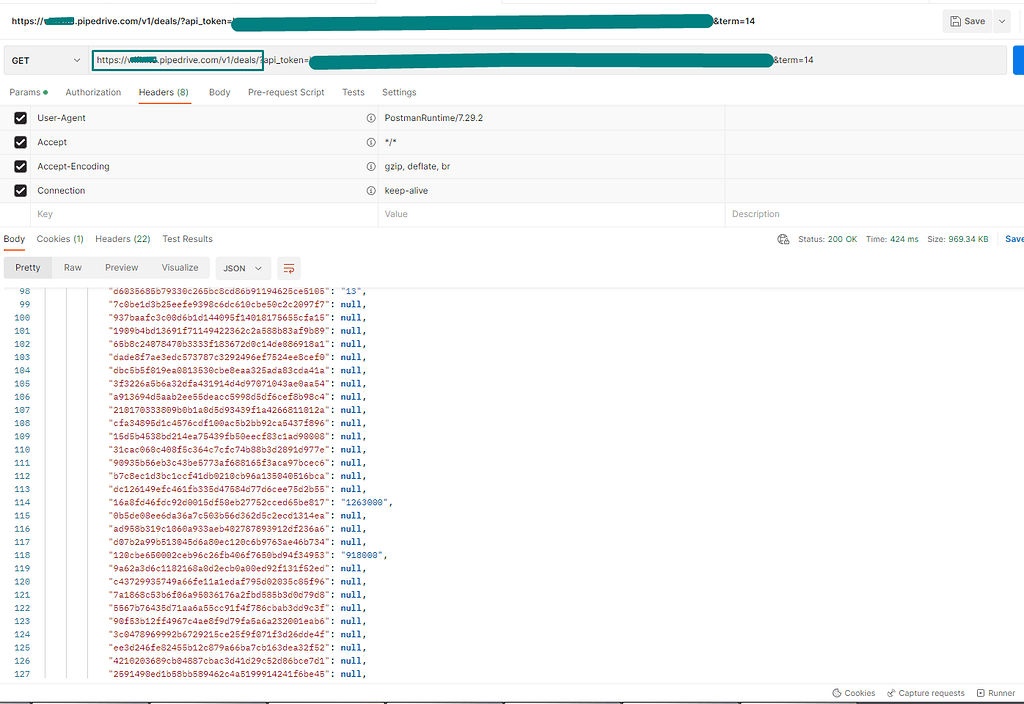Open the Runner from the status bar
This screenshot has width=1024, height=704.
point(996,692)
